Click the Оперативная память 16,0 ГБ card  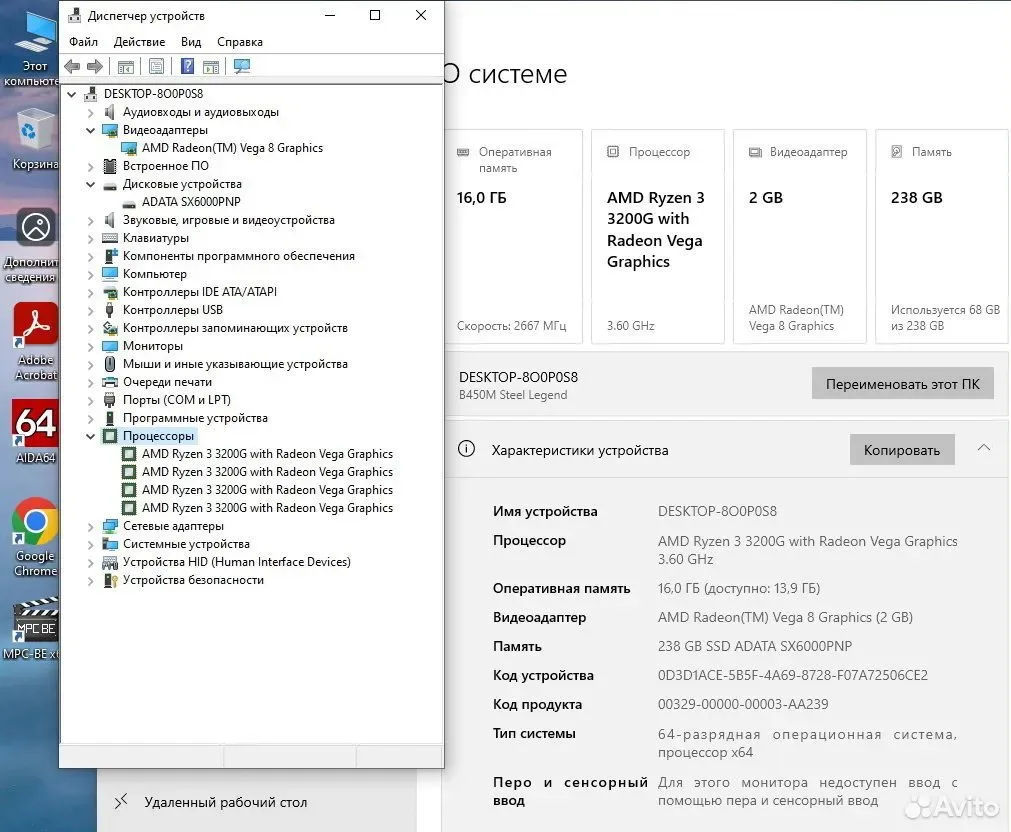click(x=513, y=237)
